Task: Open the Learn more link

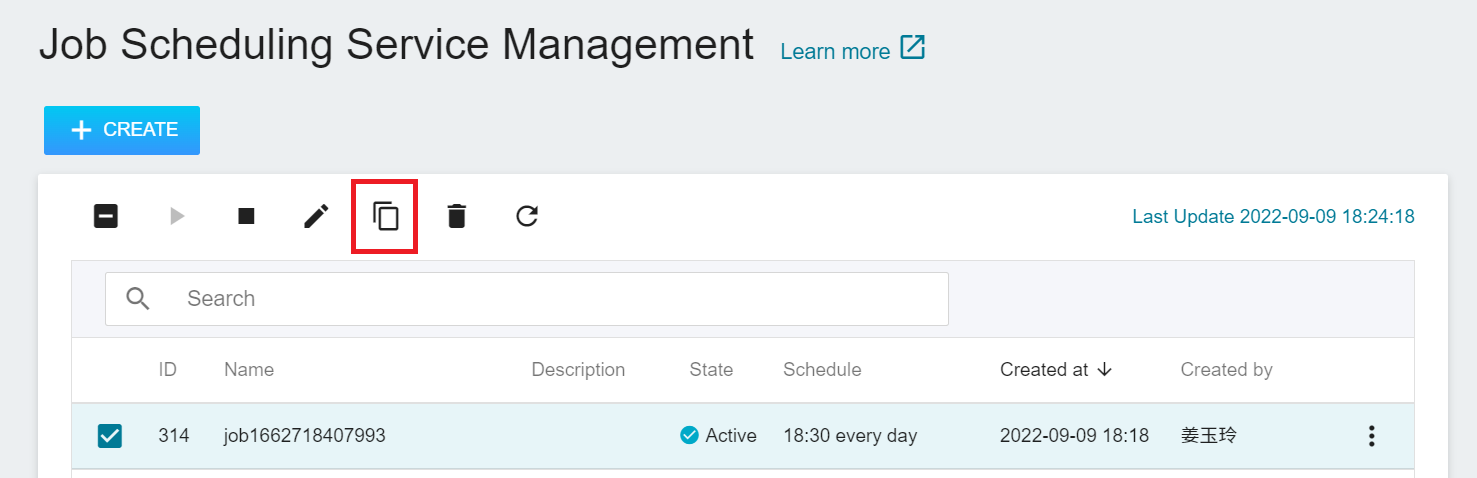Action: (x=835, y=51)
